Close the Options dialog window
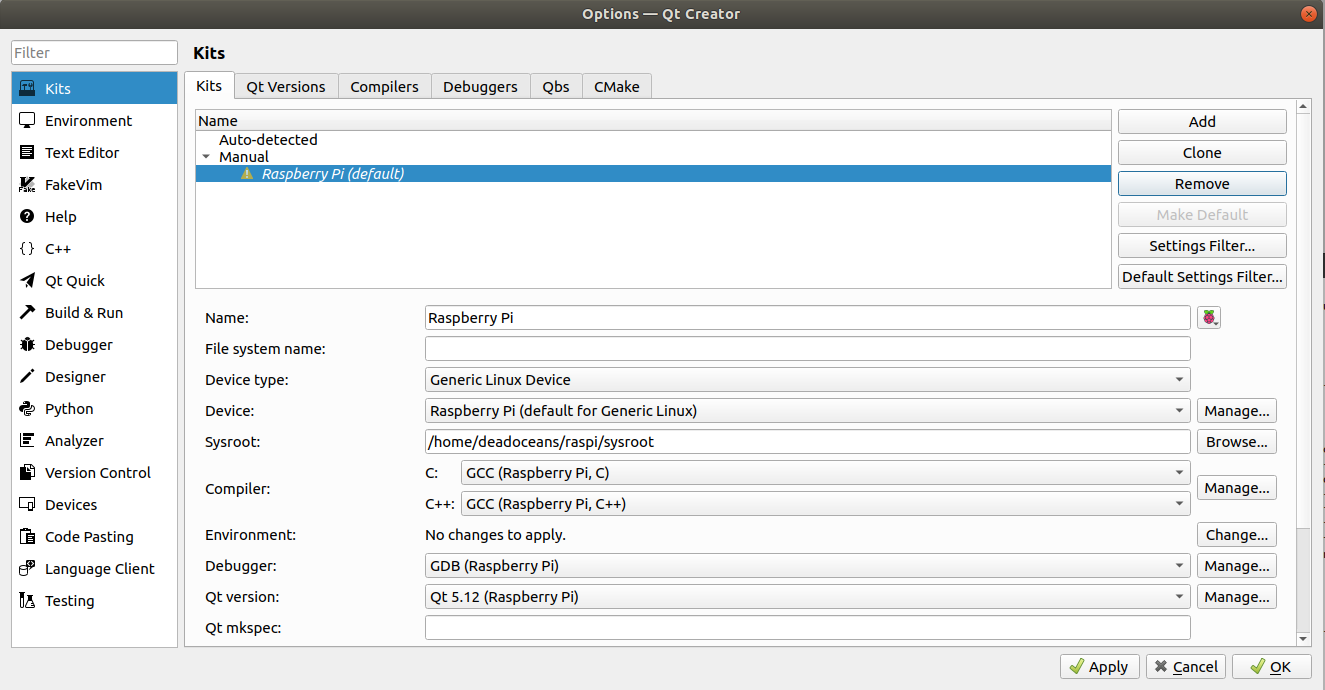The height and width of the screenshot is (690, 1325). pos(1308,14)
